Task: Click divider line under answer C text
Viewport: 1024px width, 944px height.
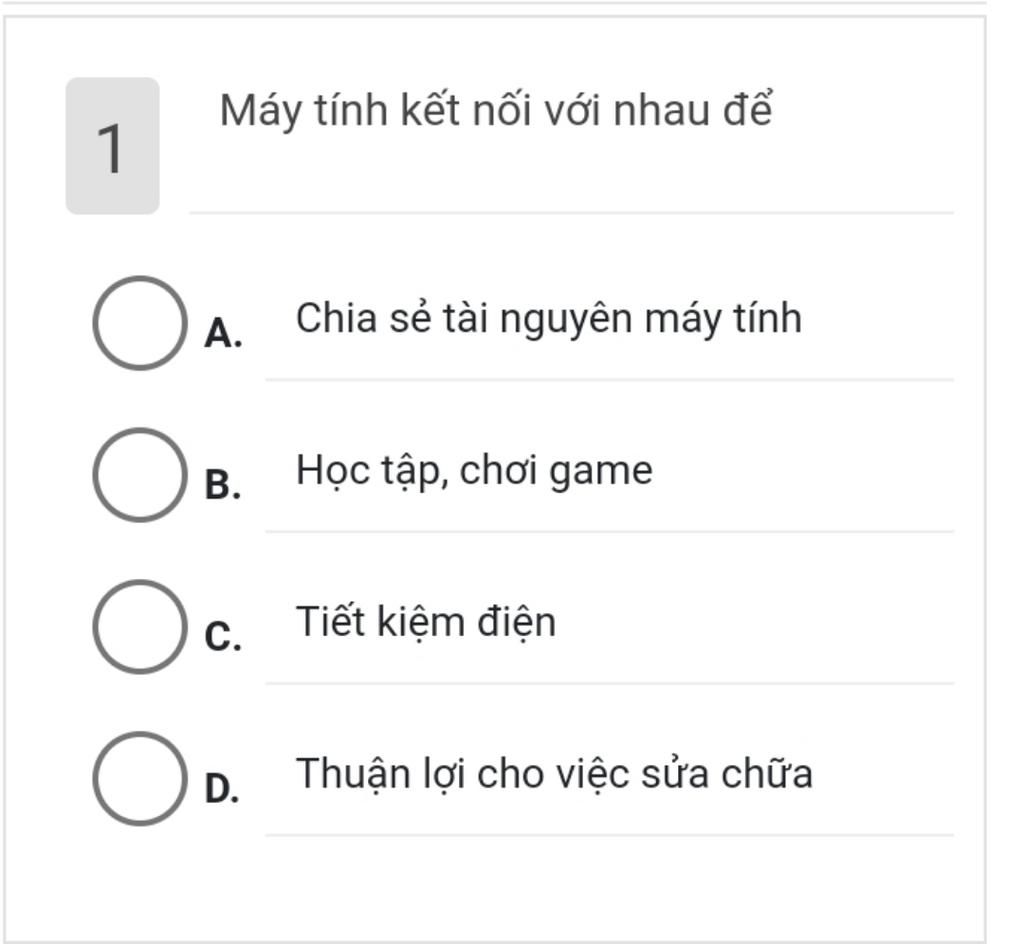Action: pos(609,684)
